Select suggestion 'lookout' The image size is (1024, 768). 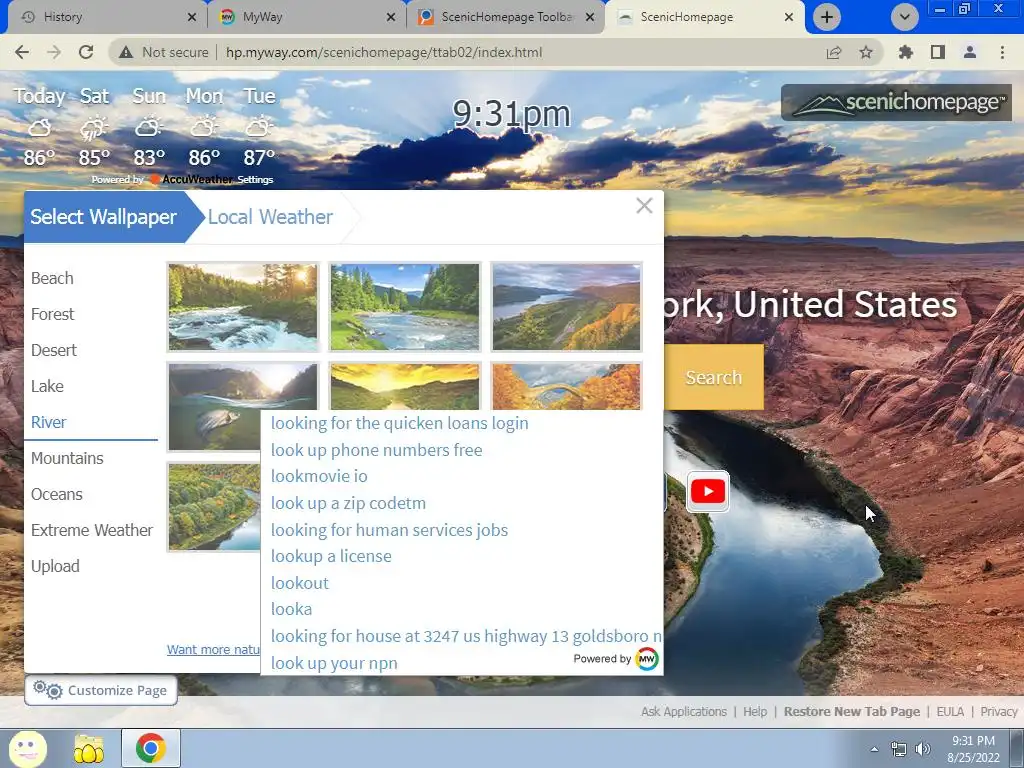[300, 583]
